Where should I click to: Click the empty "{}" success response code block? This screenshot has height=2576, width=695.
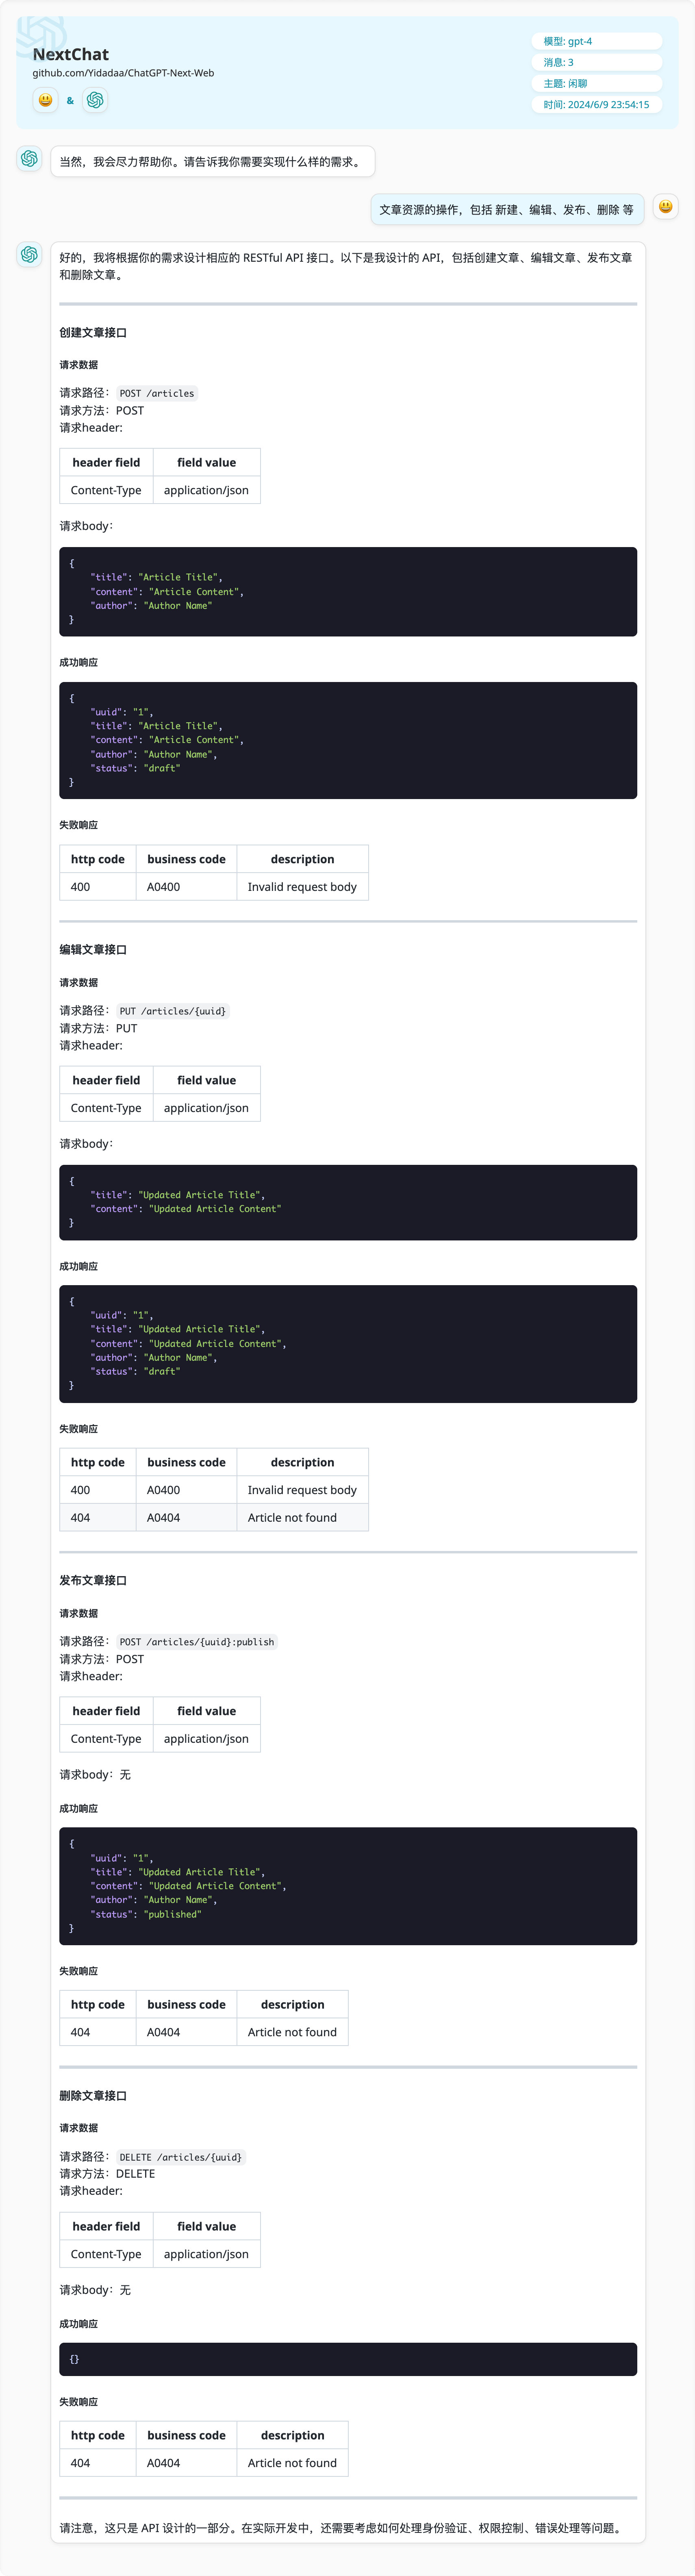tap(348, 2359)
